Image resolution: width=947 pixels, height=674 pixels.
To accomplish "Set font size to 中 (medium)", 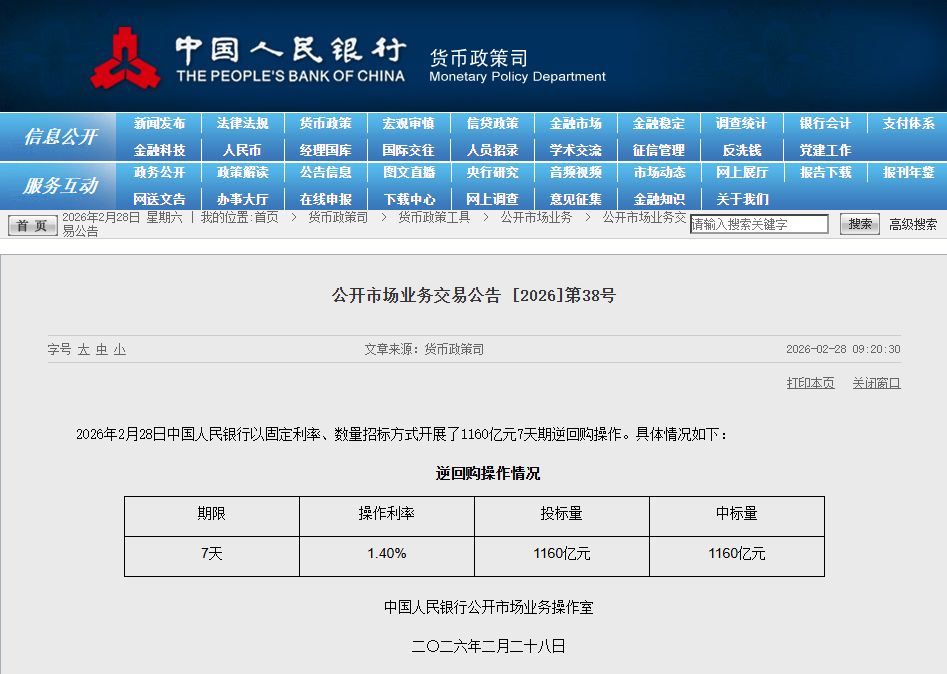I will (101, 350).
